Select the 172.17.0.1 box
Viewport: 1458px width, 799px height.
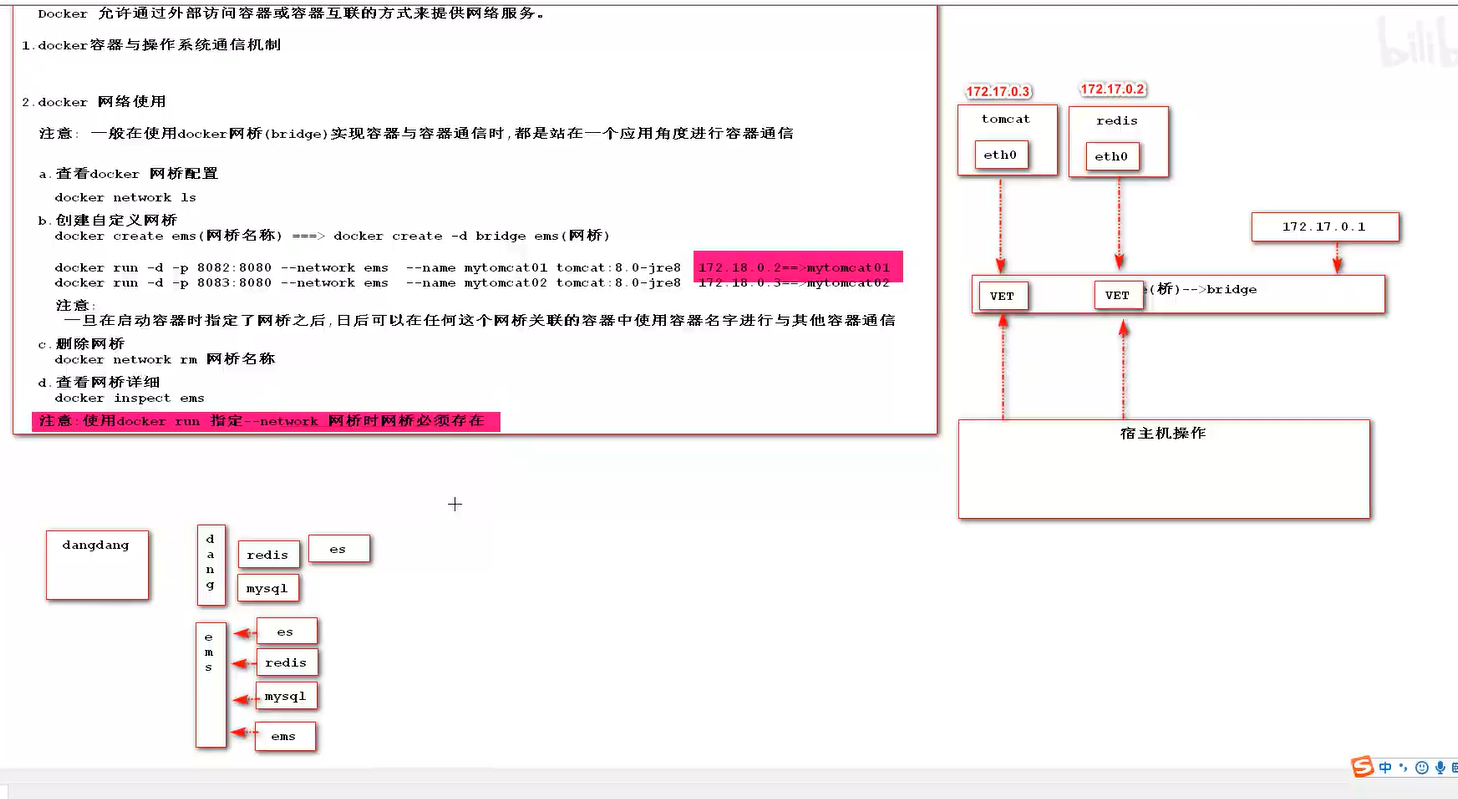[1325, 227]
